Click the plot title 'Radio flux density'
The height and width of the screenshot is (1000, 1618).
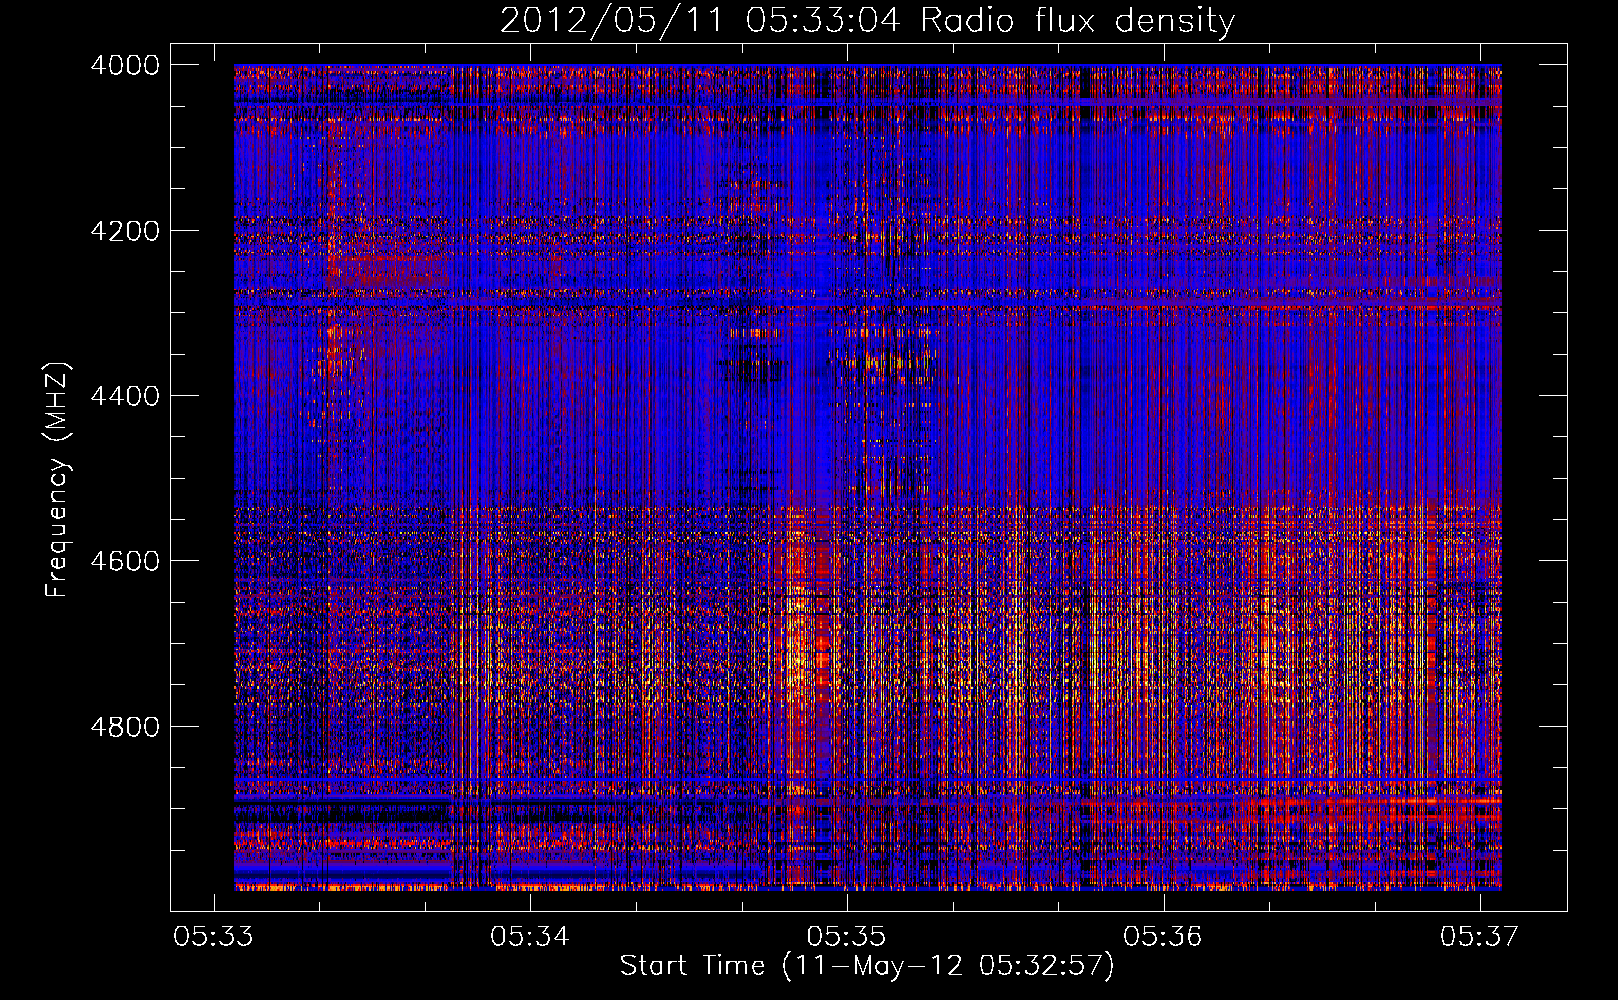tap(1077, 21)
